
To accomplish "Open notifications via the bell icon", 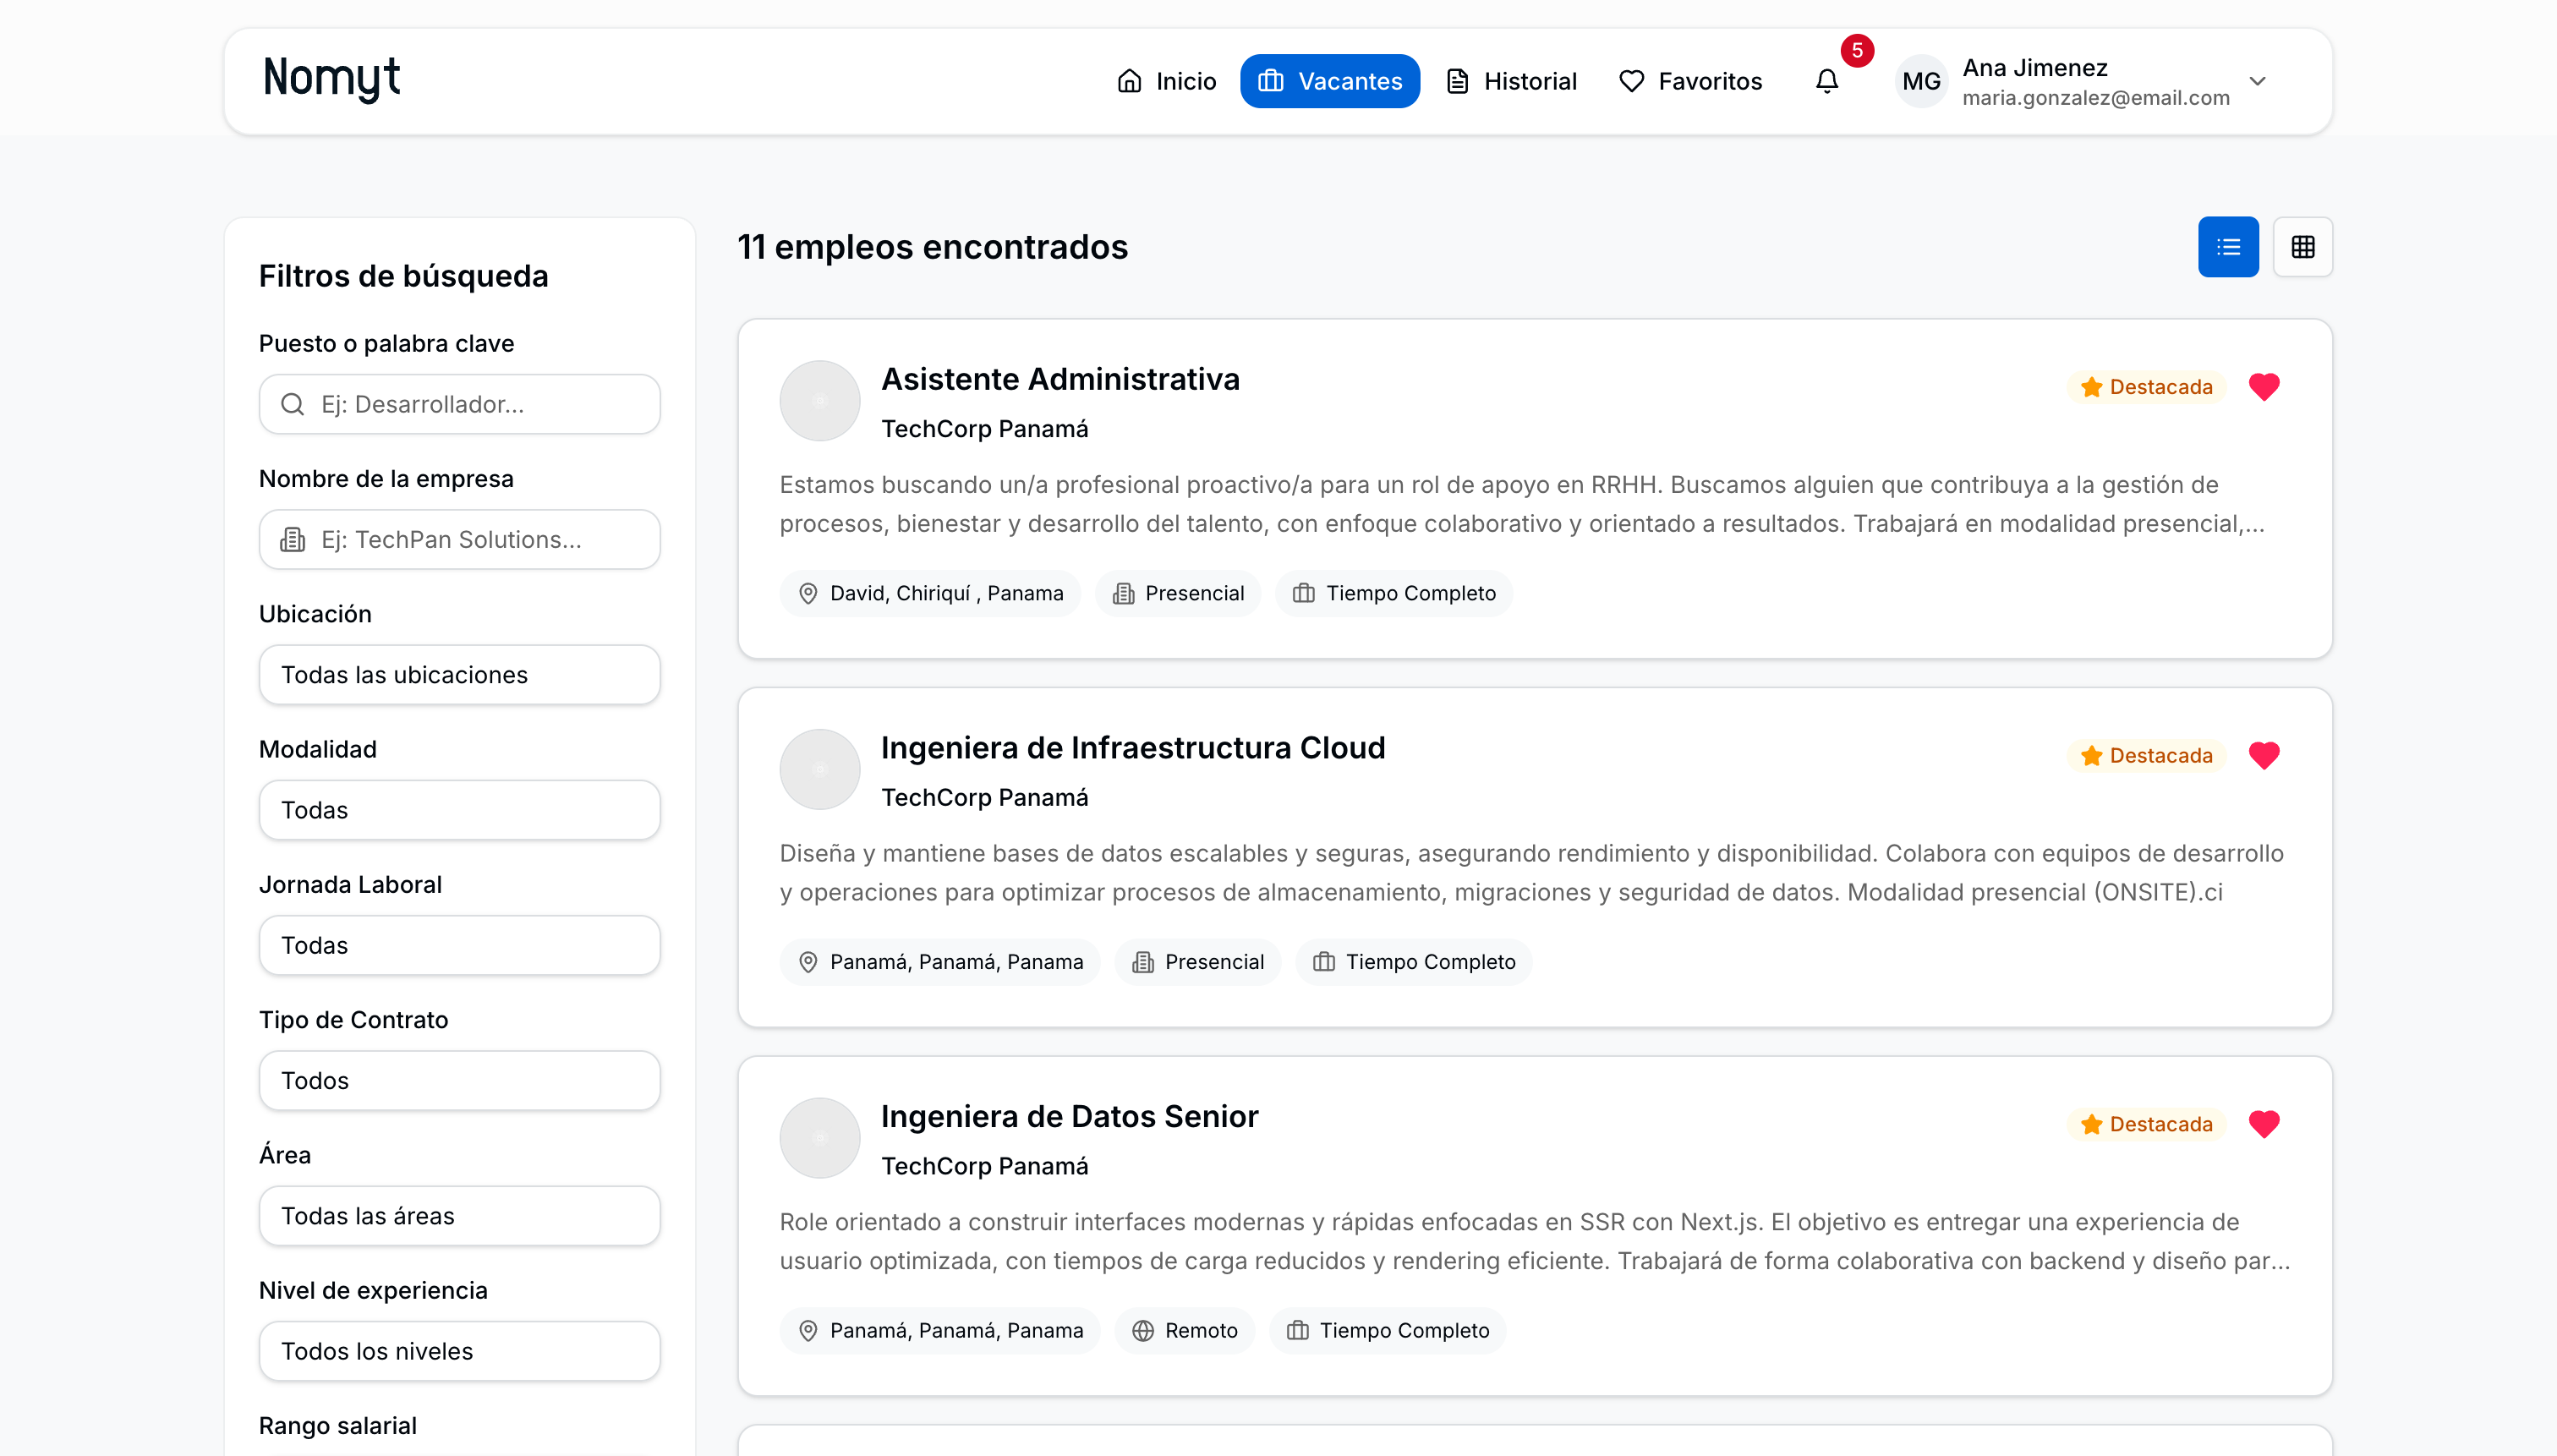I will click(1827, 81).
